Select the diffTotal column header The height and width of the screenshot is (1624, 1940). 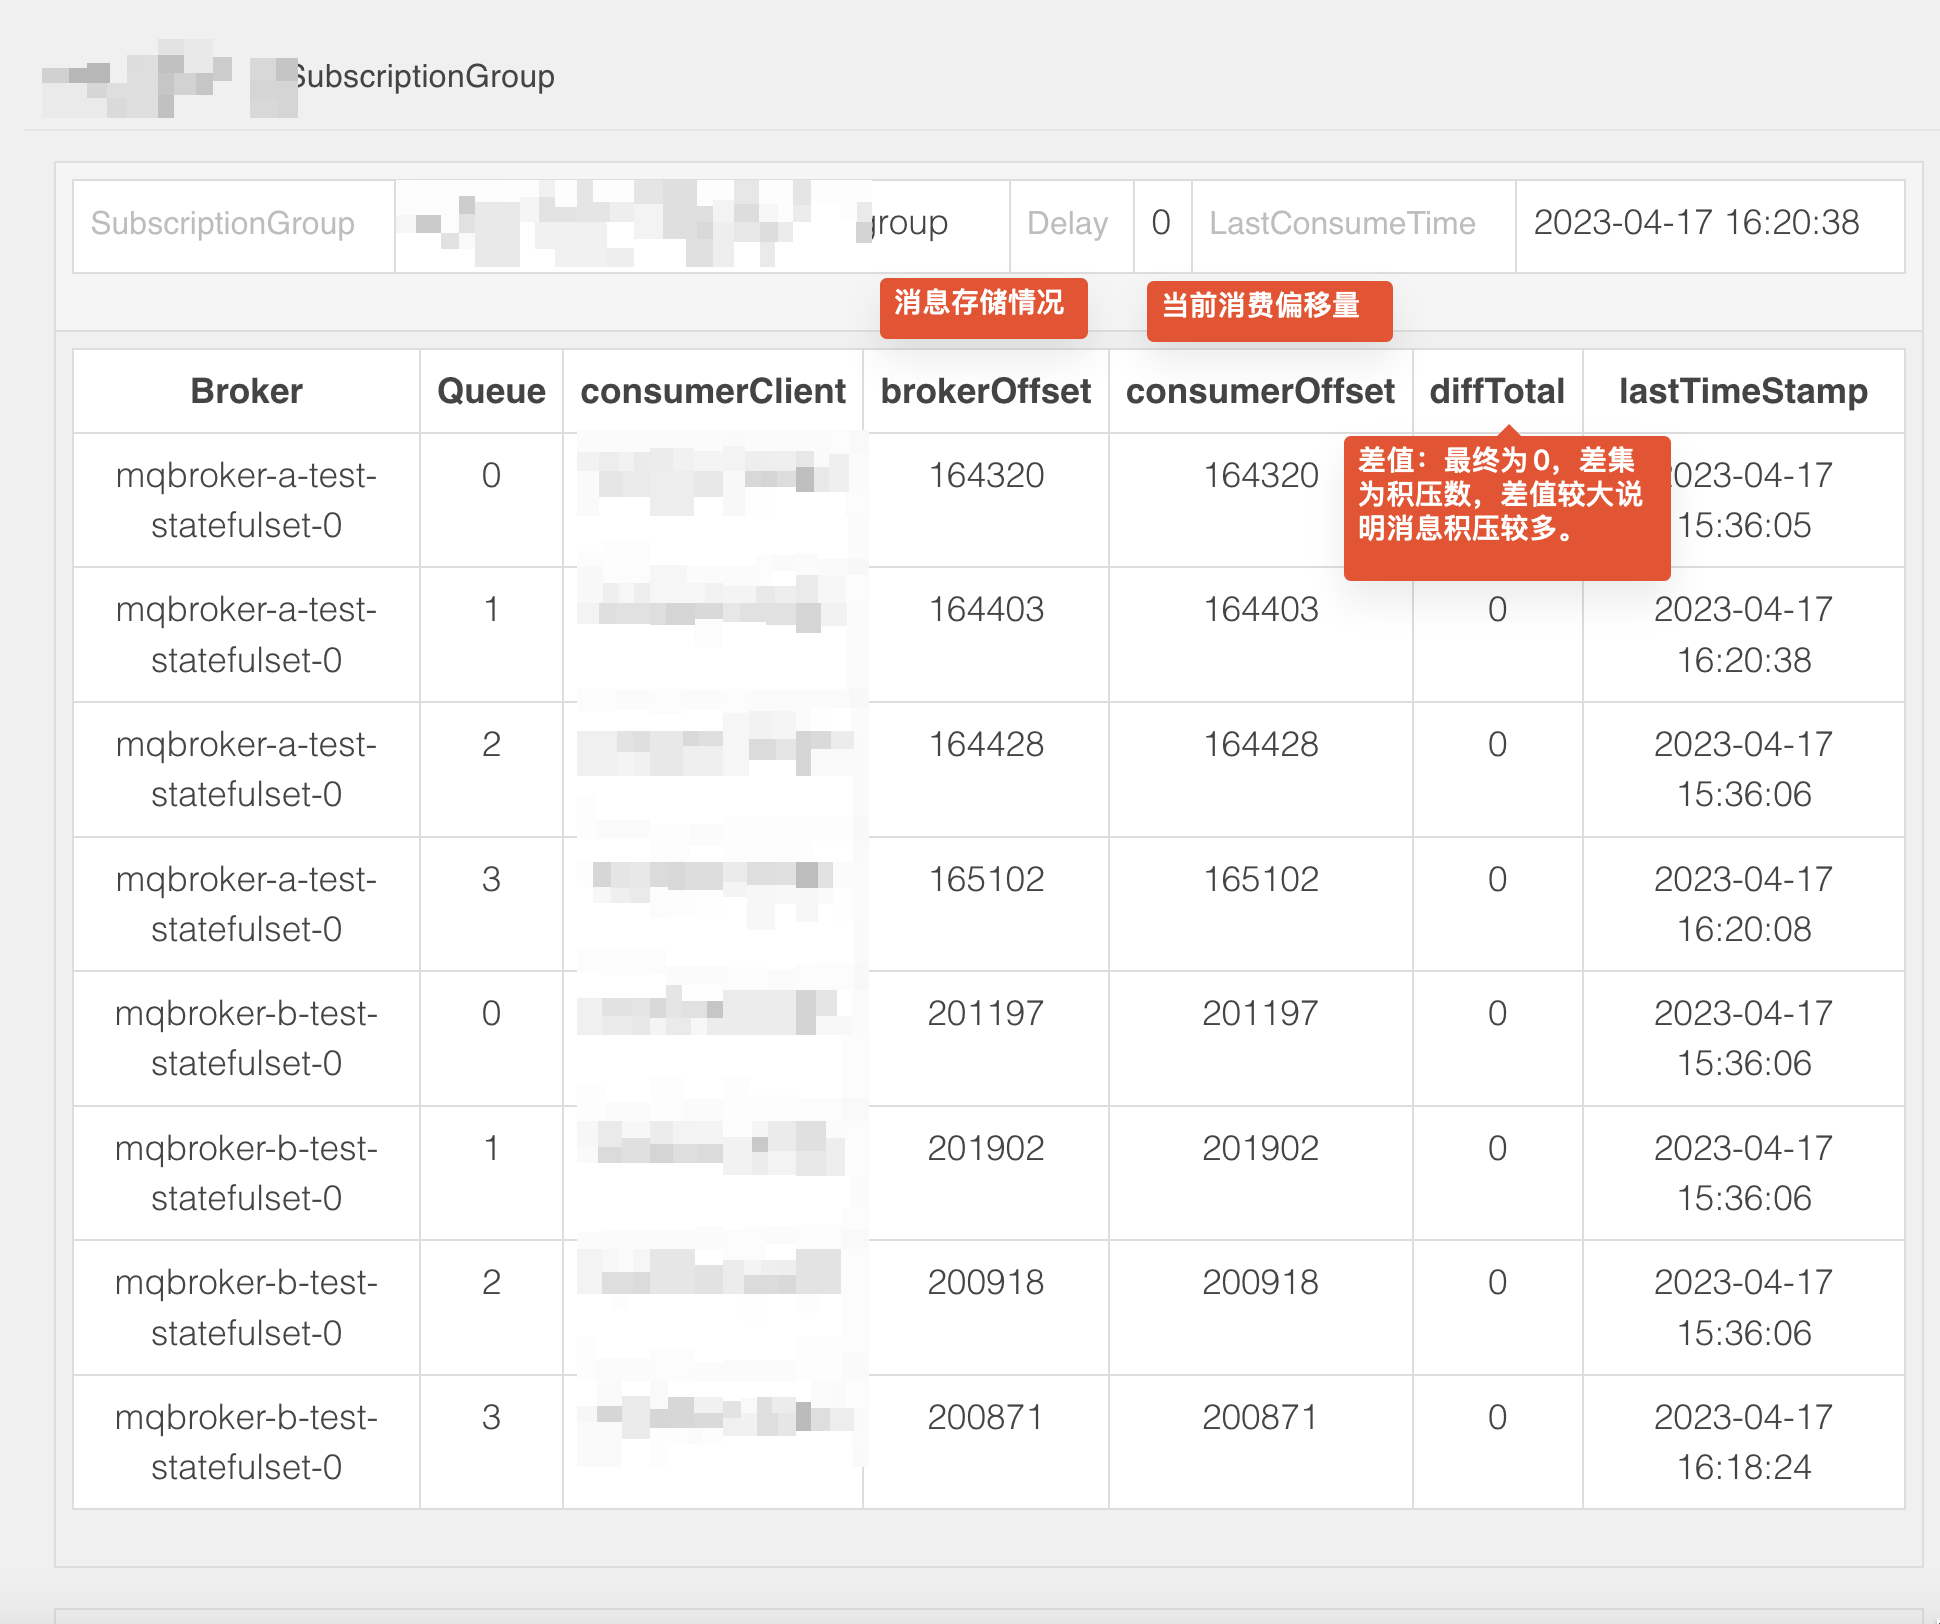pos(1497,391)
